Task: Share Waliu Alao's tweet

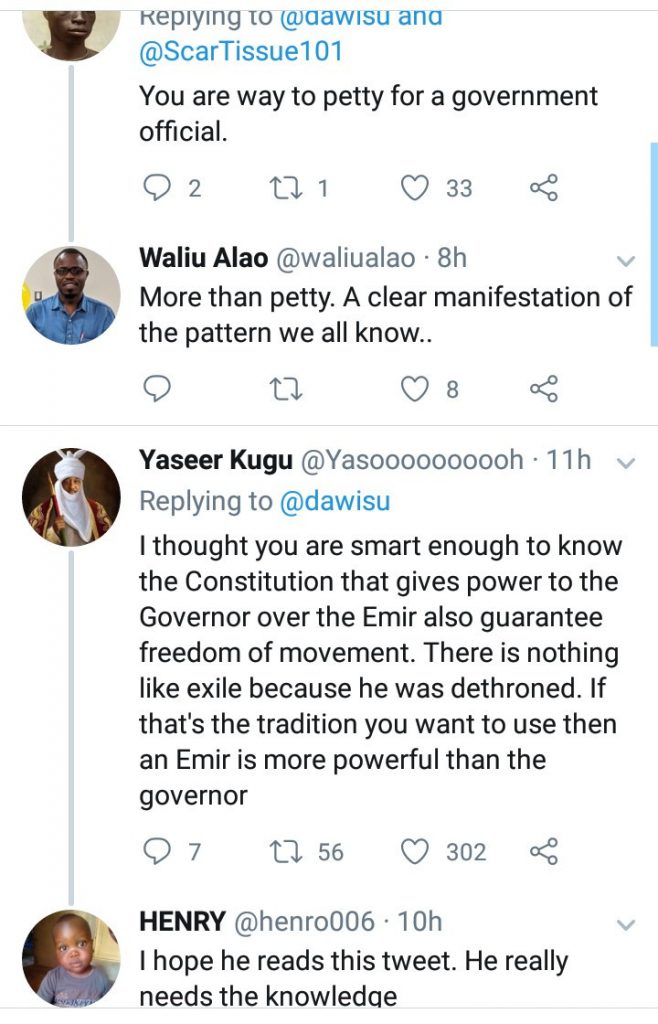Action: point(543,388)
